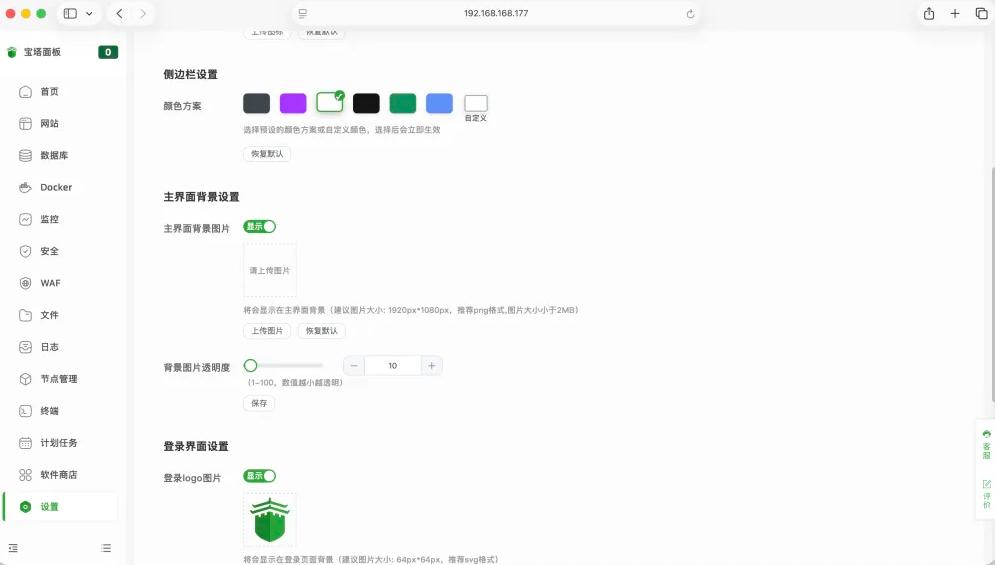Open the WAF firewall icon

[x=25, y=283]
